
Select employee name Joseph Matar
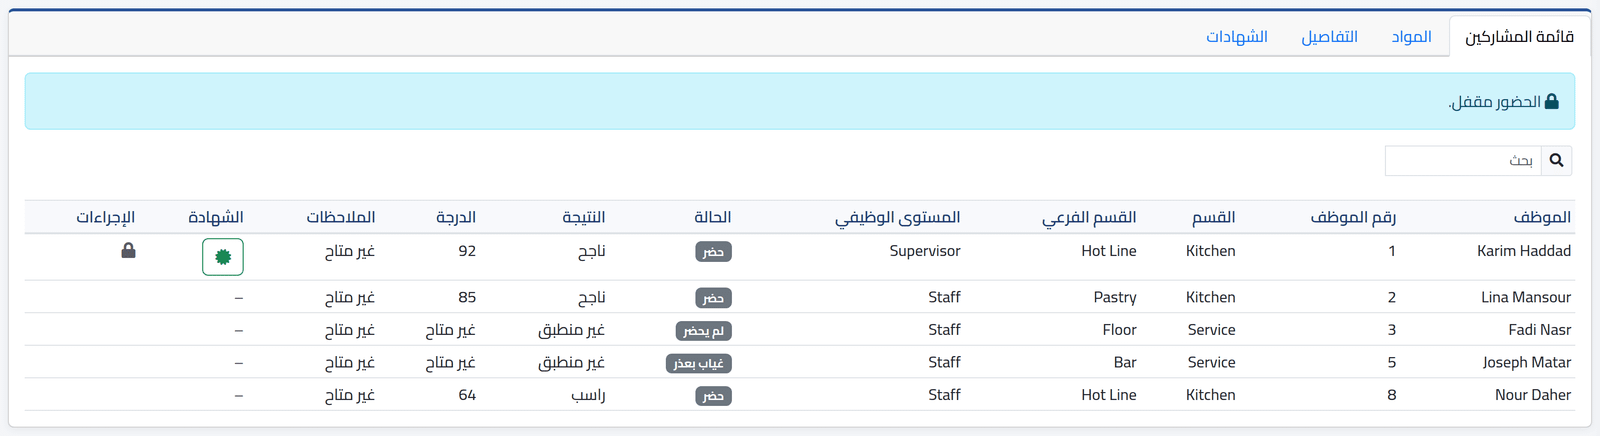1526,362
